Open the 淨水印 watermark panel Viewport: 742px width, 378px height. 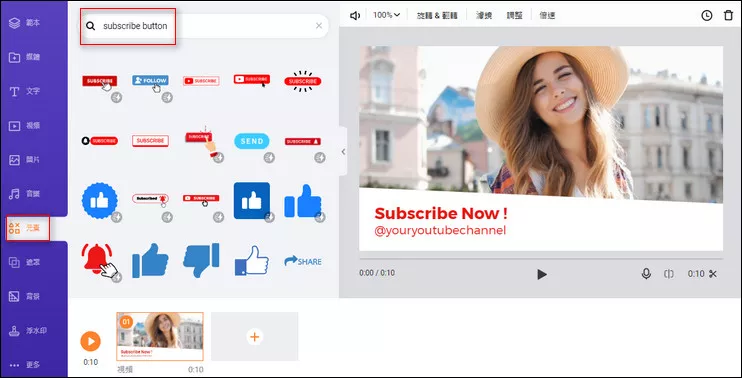point(28,331)
